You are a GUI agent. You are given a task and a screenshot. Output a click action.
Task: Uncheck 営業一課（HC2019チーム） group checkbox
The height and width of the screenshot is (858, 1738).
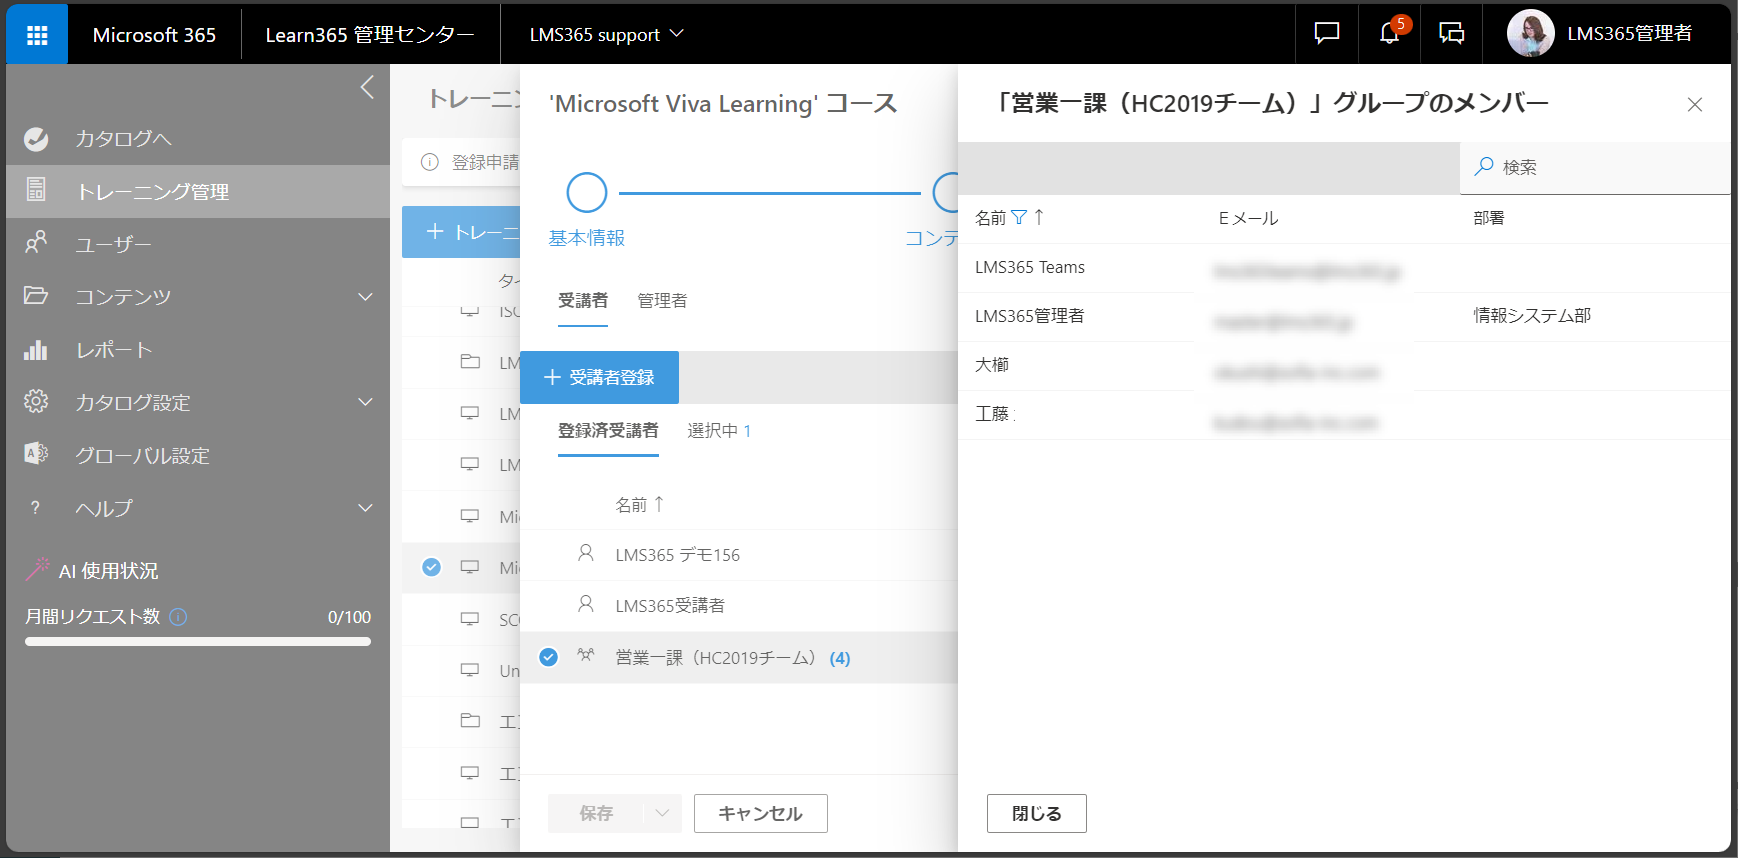click(x=548, y=657)
